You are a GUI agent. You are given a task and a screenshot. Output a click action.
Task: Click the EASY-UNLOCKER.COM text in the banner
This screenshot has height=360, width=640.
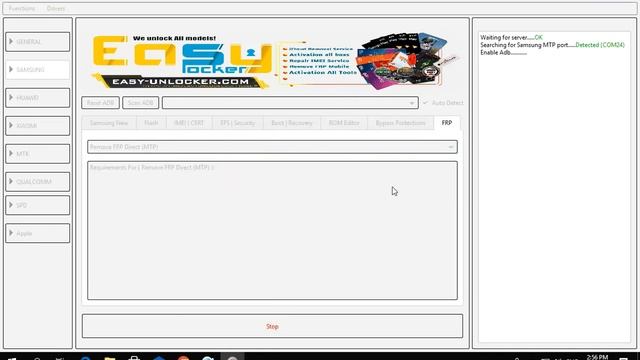pyautogui.click(x=180, y=82)
